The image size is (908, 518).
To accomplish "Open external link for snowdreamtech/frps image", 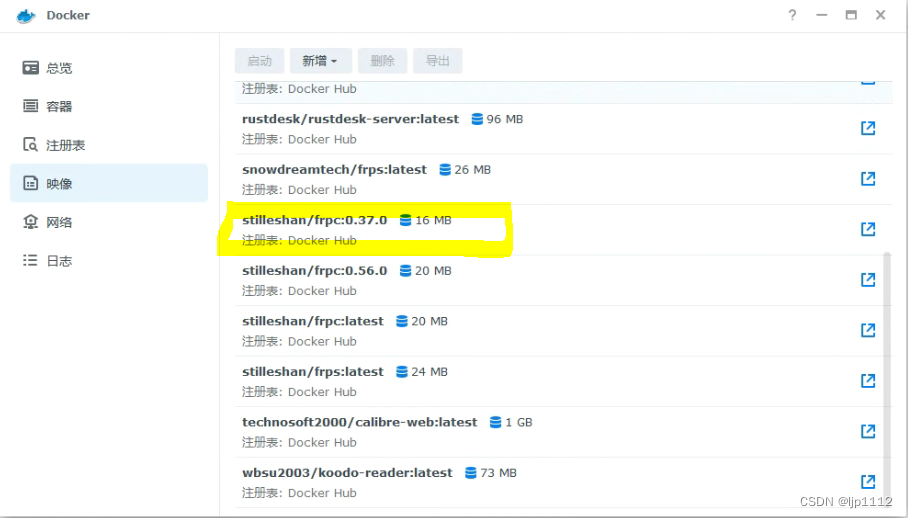I will (x=867, y=178).
